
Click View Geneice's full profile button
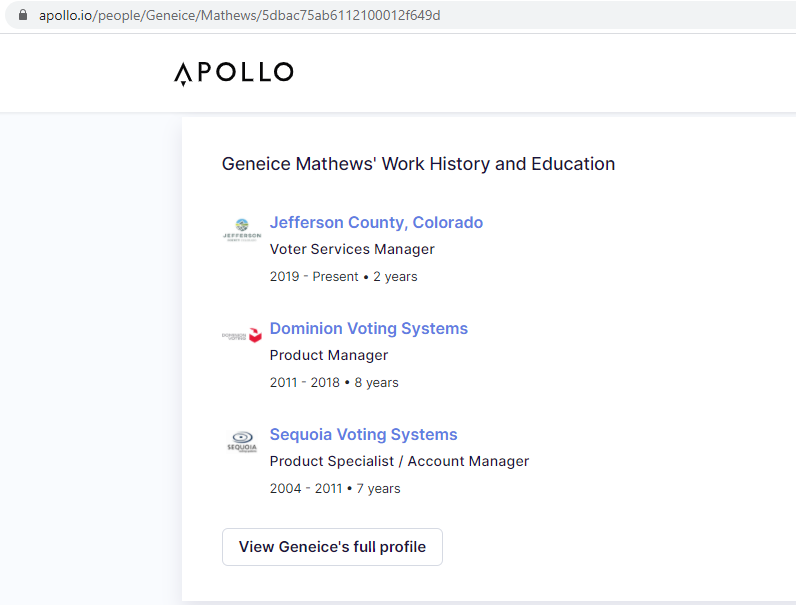pyautogui.click(x=332, y=547)
